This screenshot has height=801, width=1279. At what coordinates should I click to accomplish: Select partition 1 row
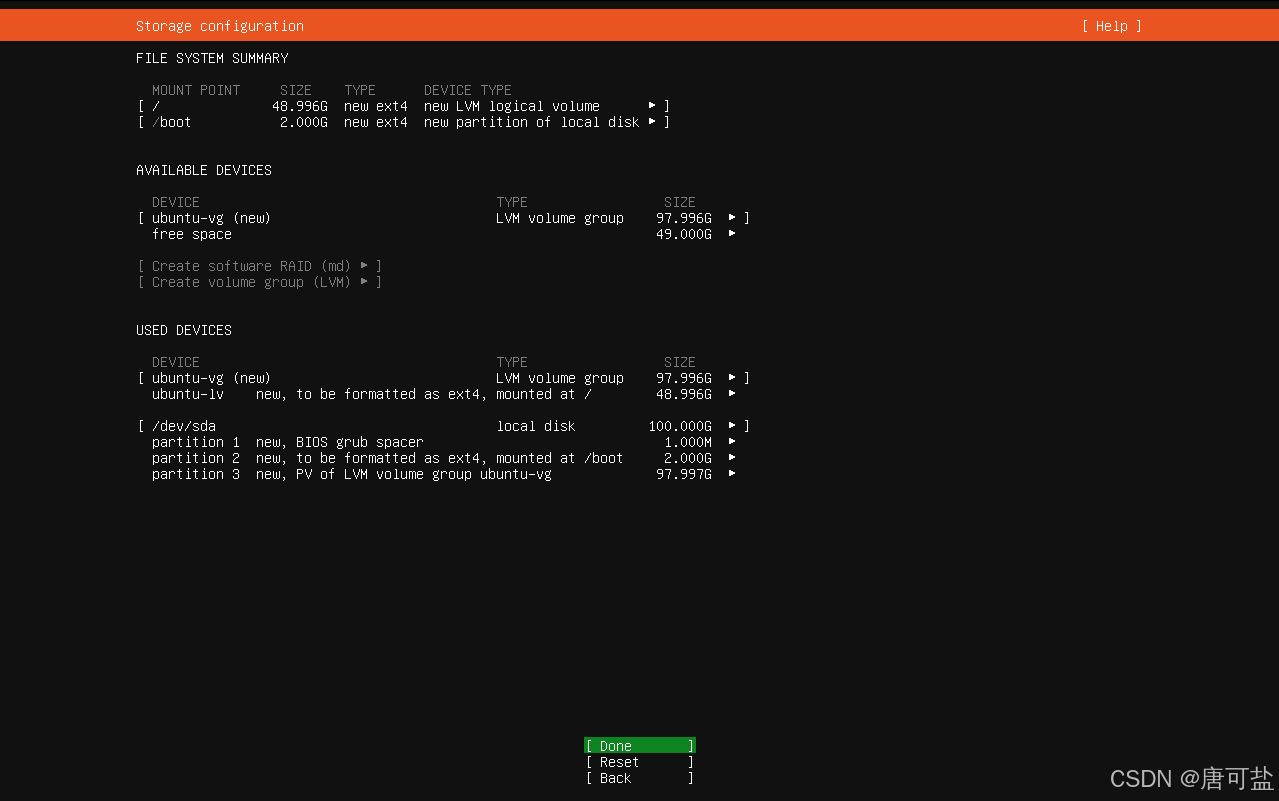[x=444, y=442]
